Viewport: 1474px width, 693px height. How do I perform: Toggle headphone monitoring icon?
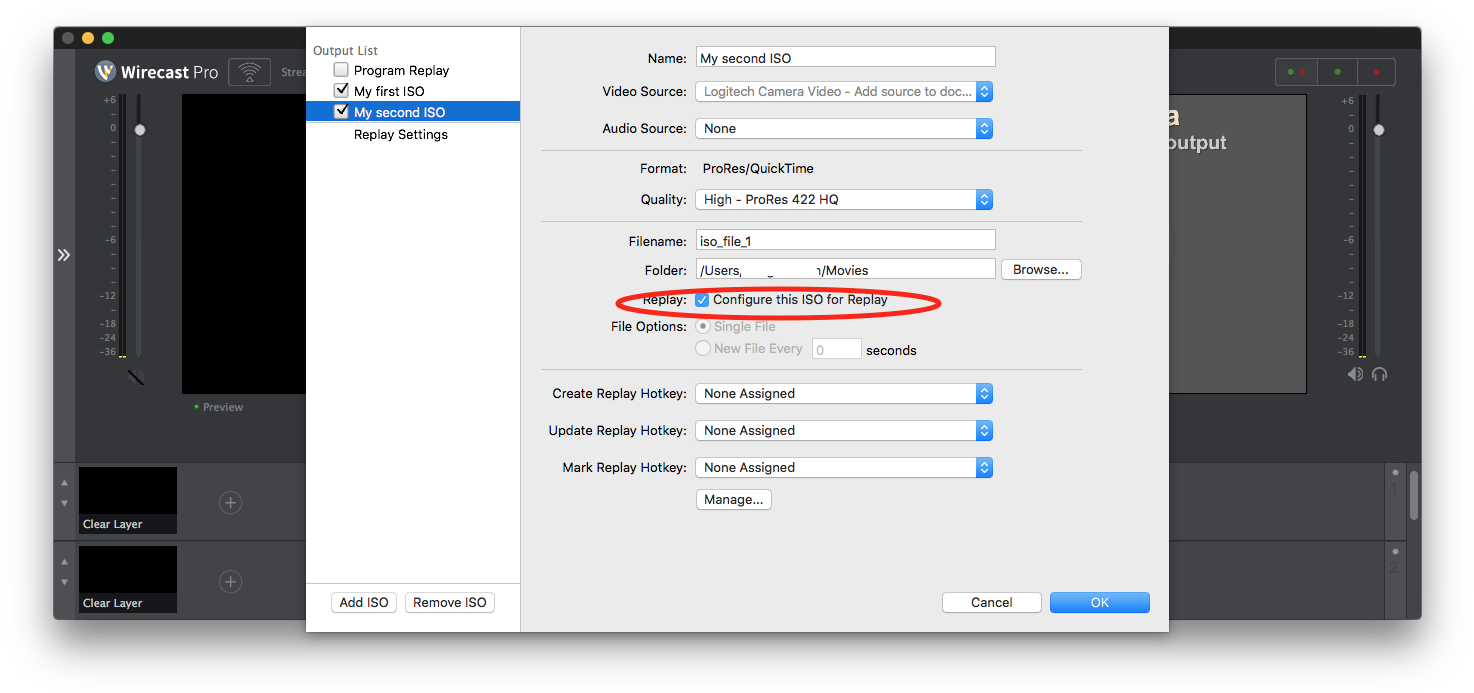(1380, 374)
